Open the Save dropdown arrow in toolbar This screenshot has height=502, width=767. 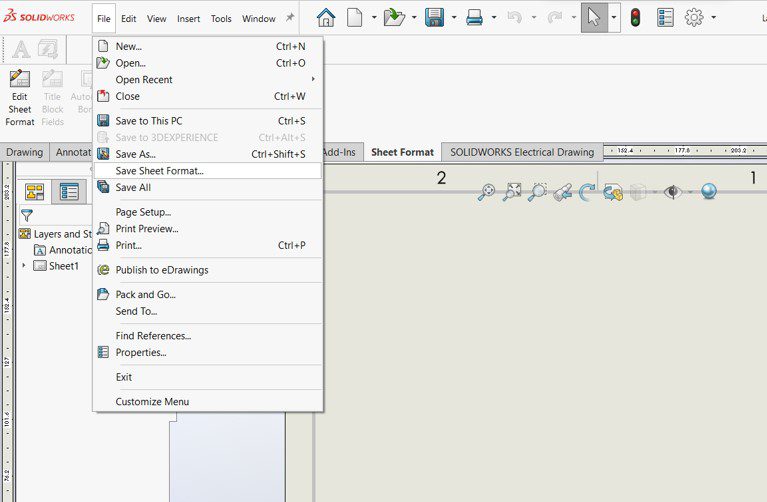click(x=453, y=18)
